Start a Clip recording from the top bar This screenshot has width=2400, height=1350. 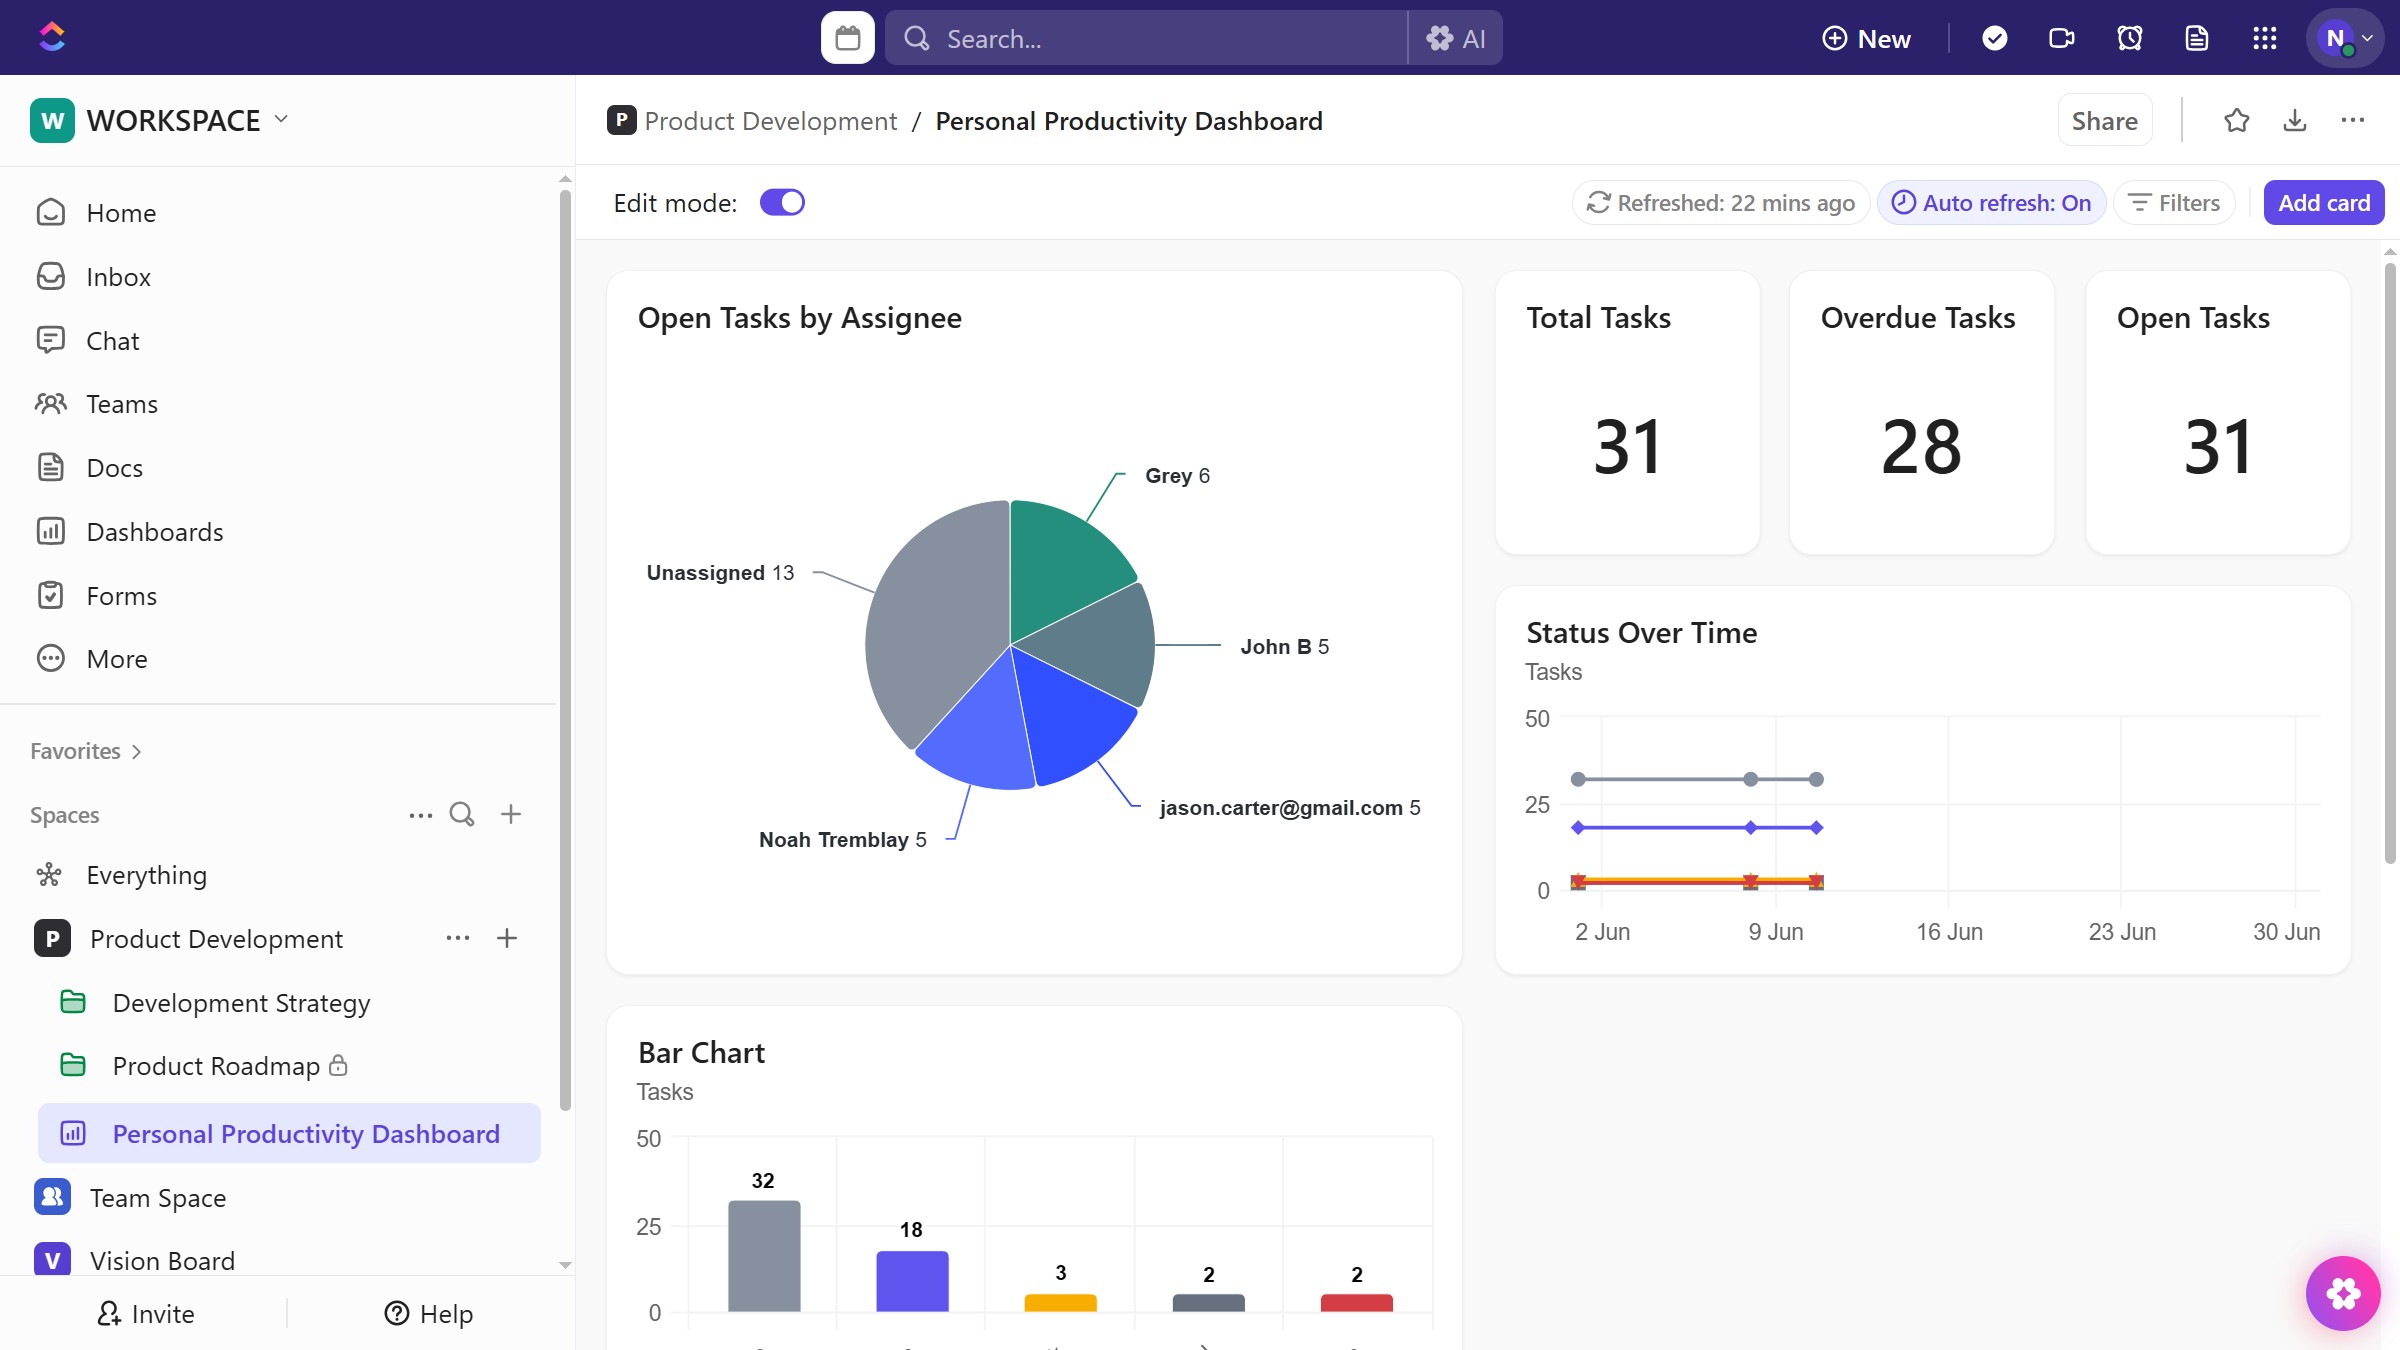point(2062,37)
